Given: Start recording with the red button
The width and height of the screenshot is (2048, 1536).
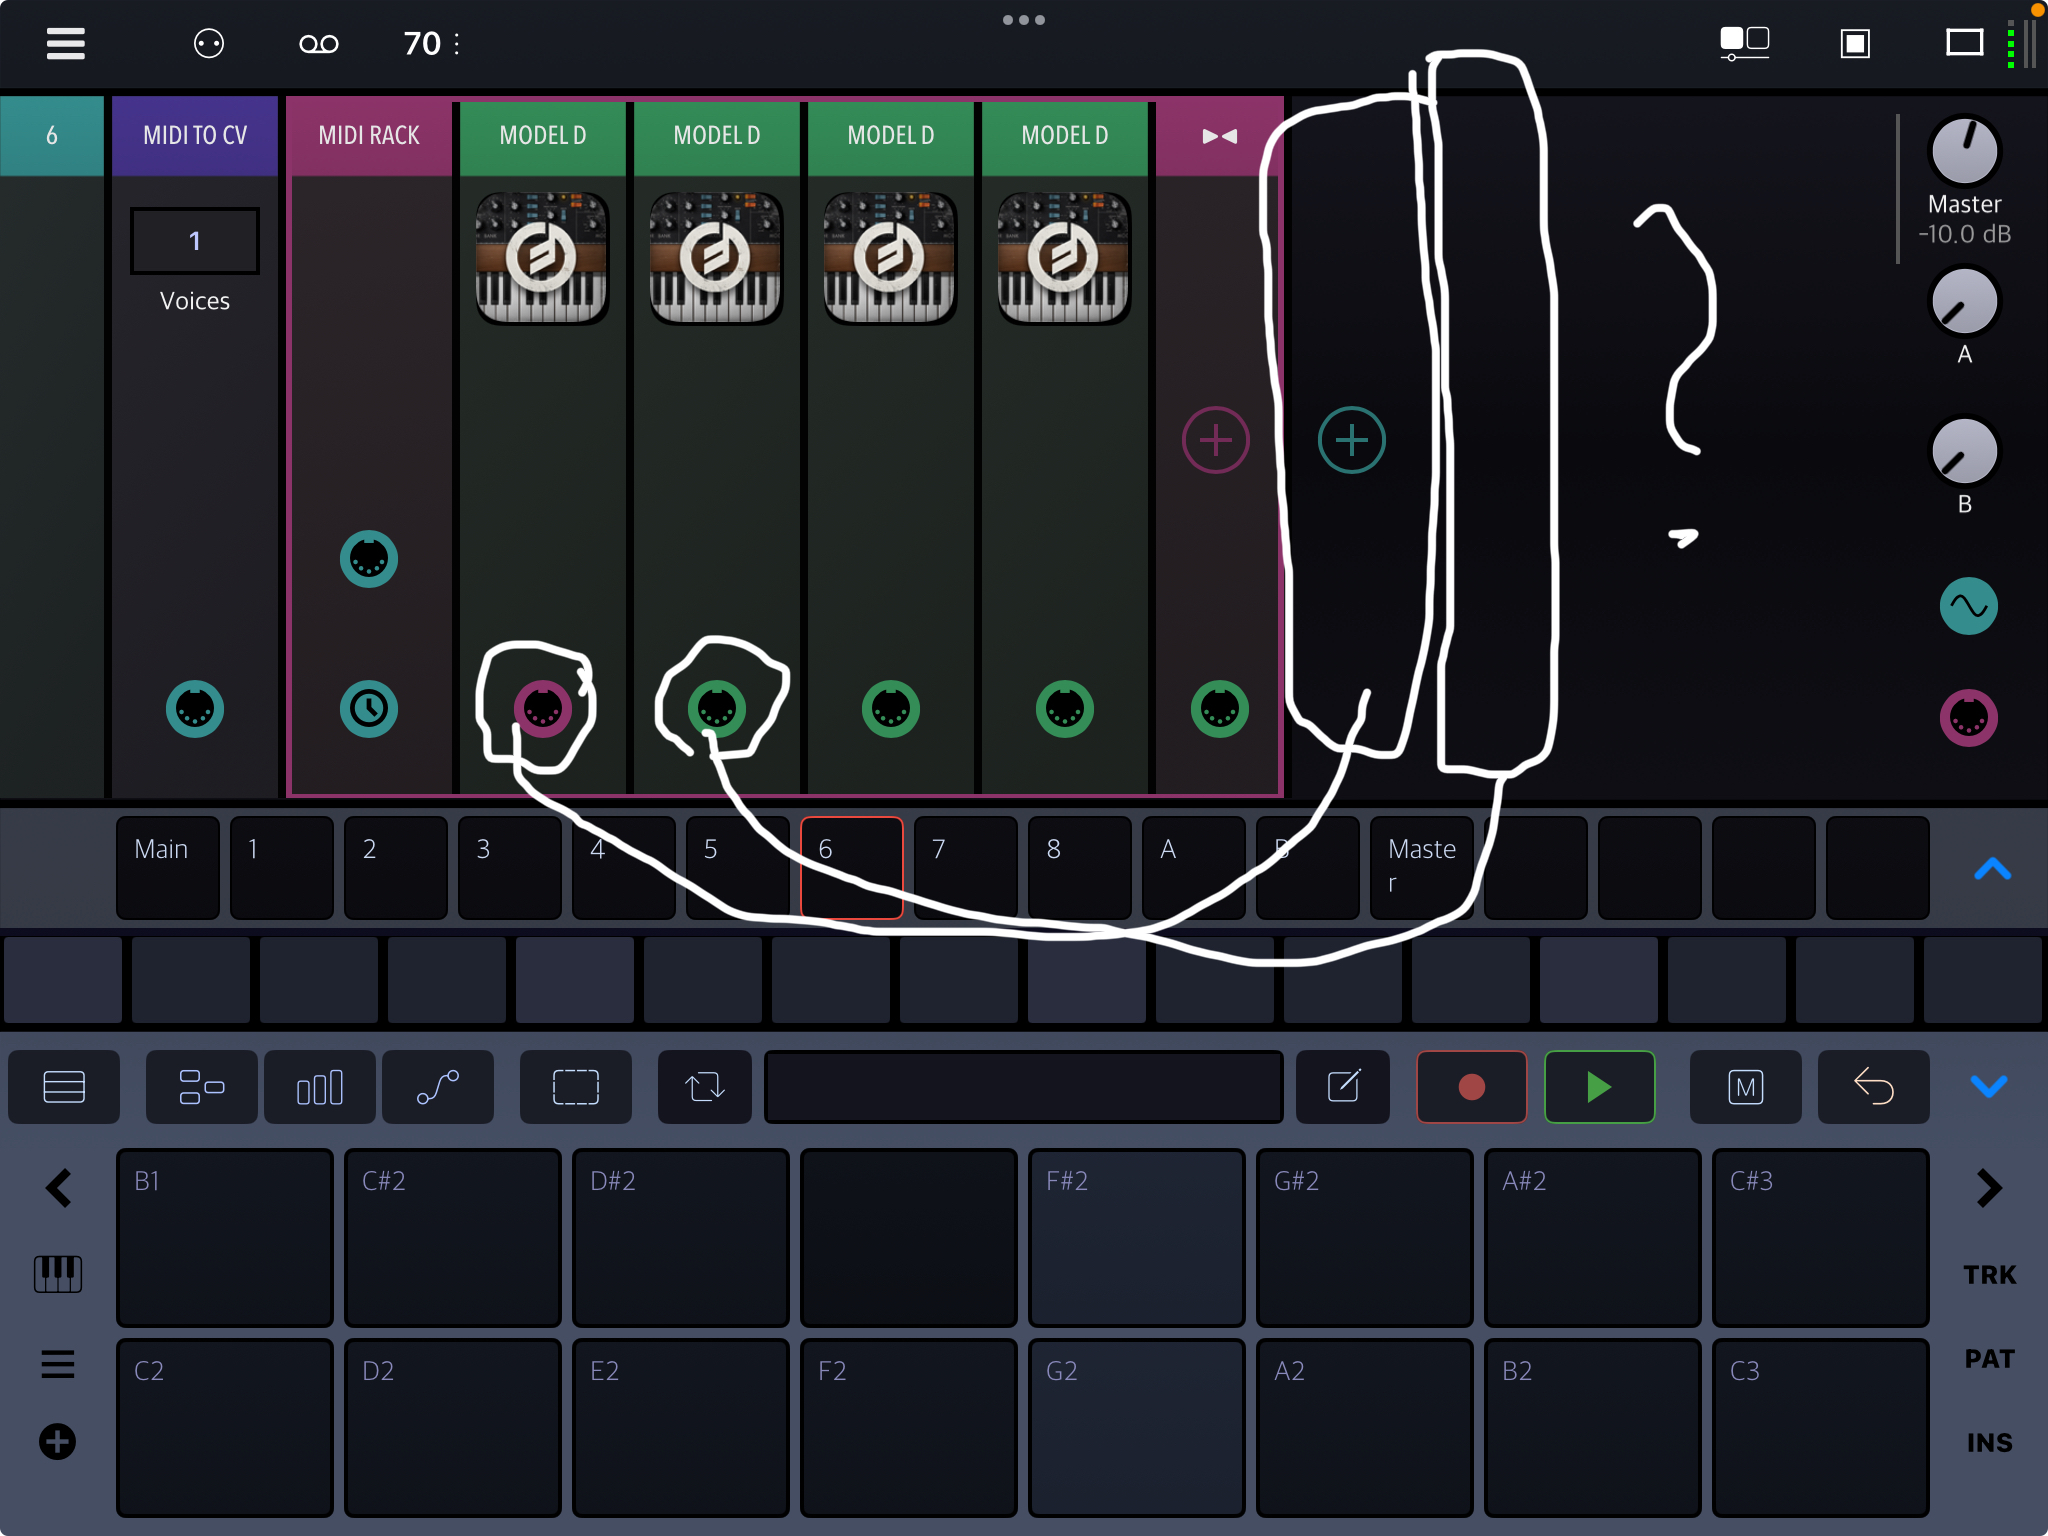Looking at the screenshot, I should 1472,1087.
